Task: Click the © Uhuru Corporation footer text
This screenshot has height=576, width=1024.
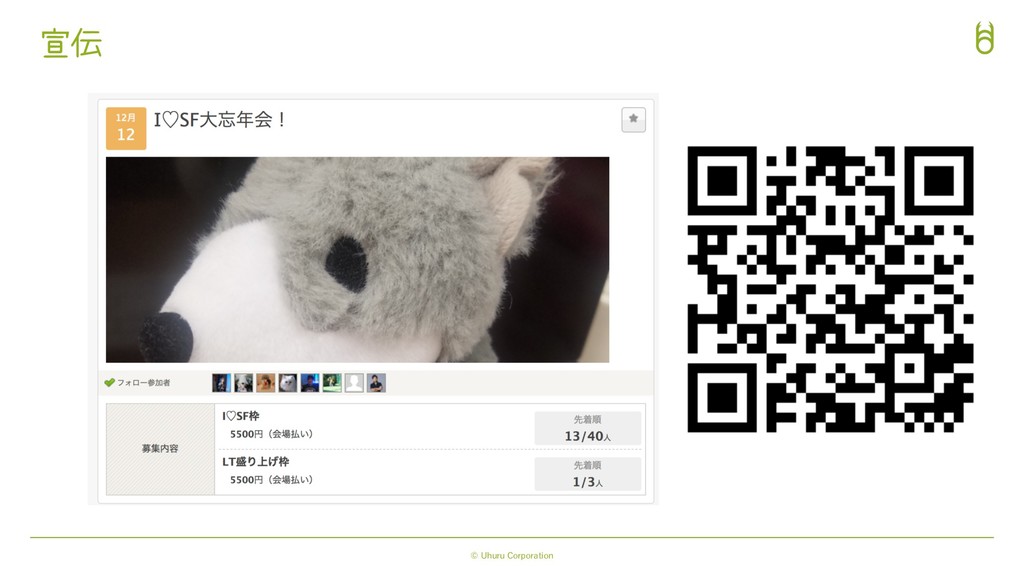Action: tap(512, 556)
